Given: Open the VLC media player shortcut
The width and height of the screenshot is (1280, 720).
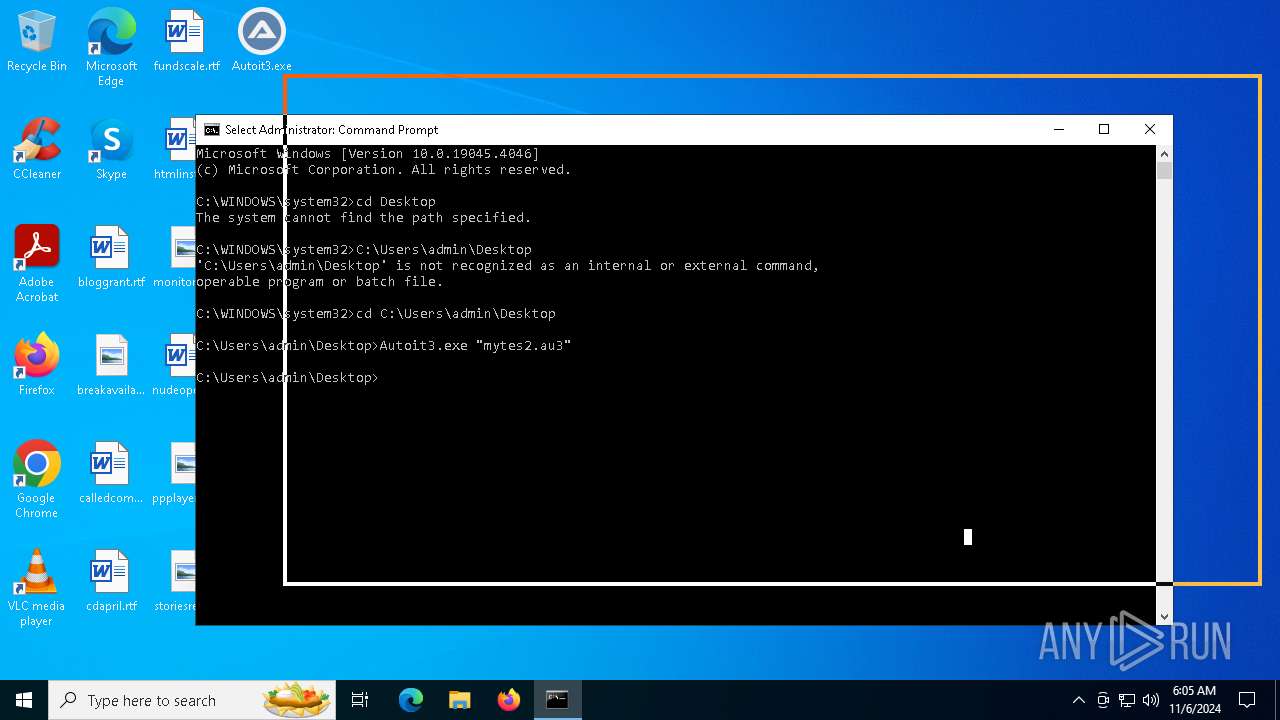Looking at the screenshot, I should click(x=37, y=588).
